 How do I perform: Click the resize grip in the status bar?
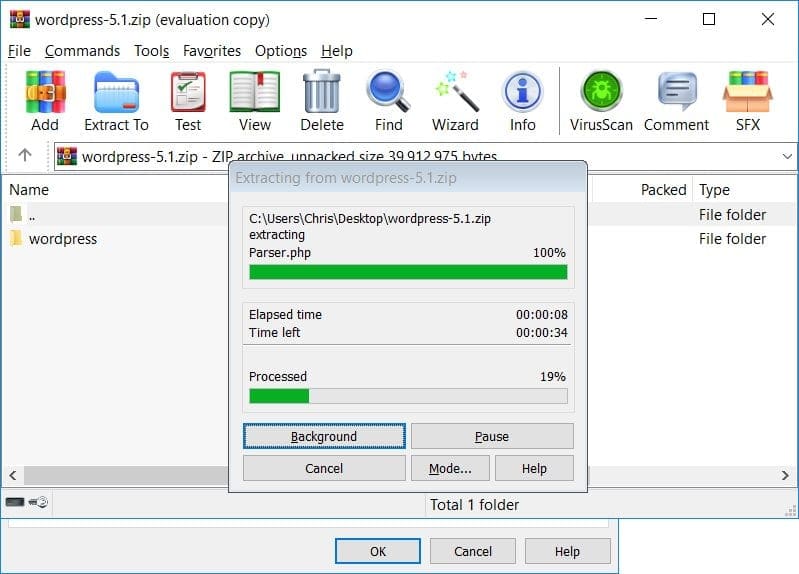click(x=791, y=511)
